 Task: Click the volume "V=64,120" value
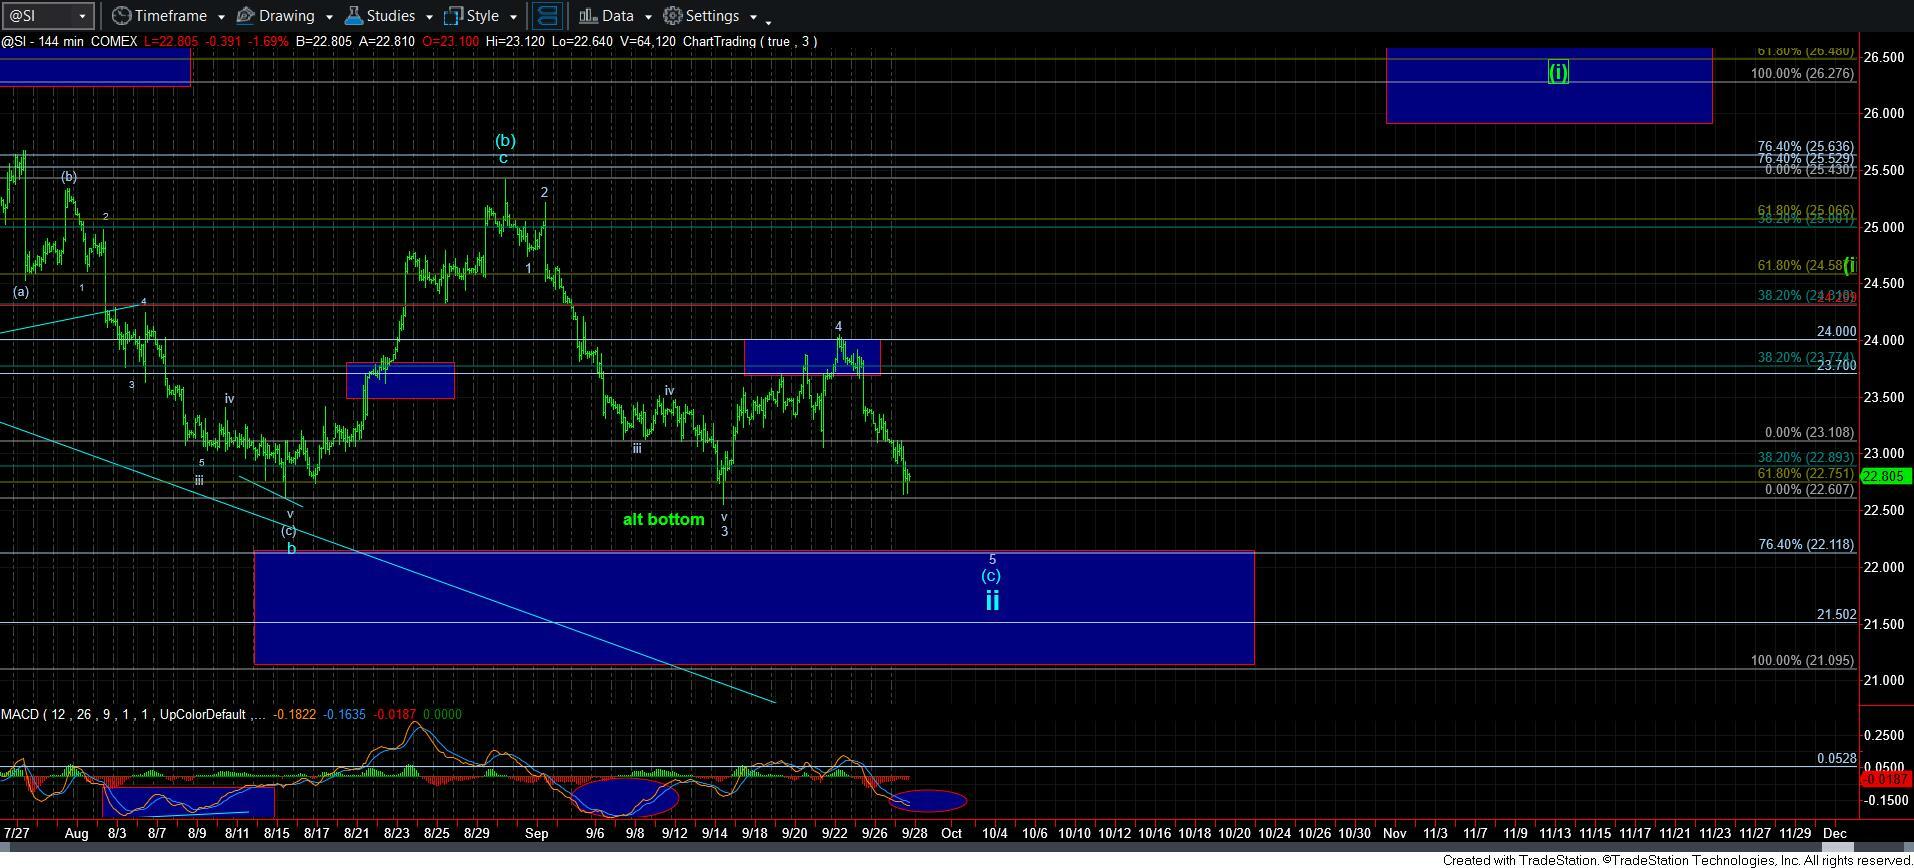coord(648,41)
